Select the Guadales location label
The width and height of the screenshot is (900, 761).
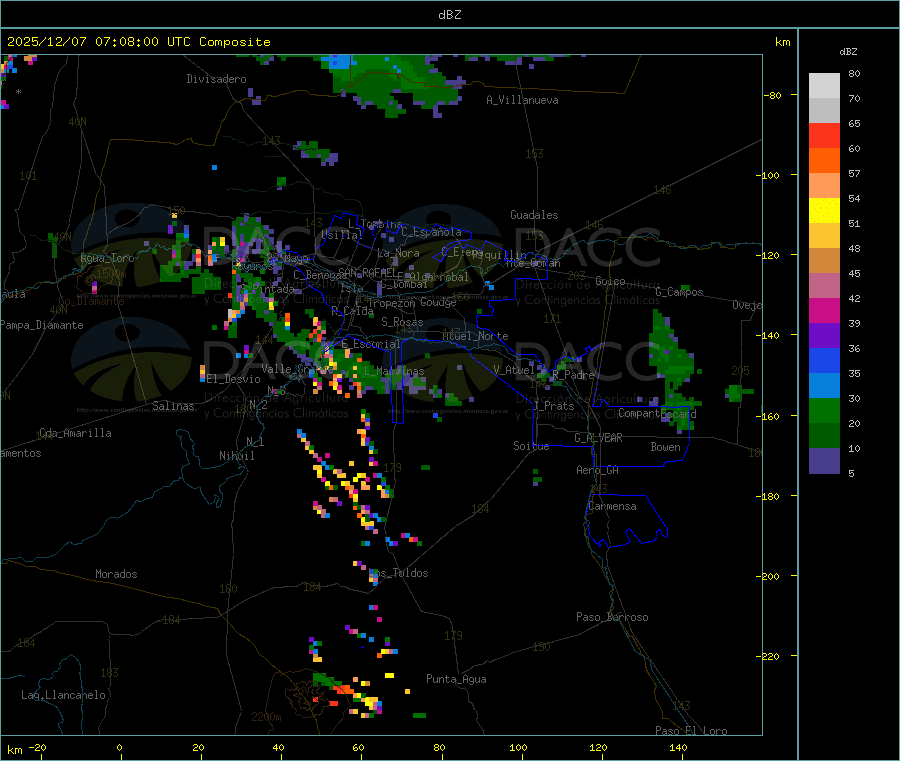point(534,215)
